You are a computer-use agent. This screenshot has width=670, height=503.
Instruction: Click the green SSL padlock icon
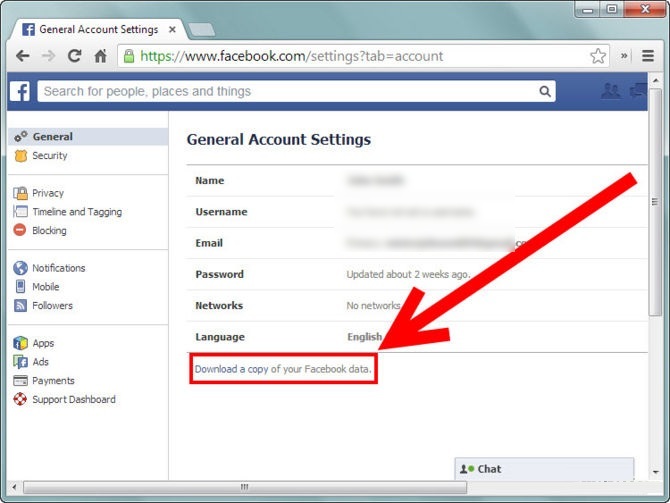129,56
